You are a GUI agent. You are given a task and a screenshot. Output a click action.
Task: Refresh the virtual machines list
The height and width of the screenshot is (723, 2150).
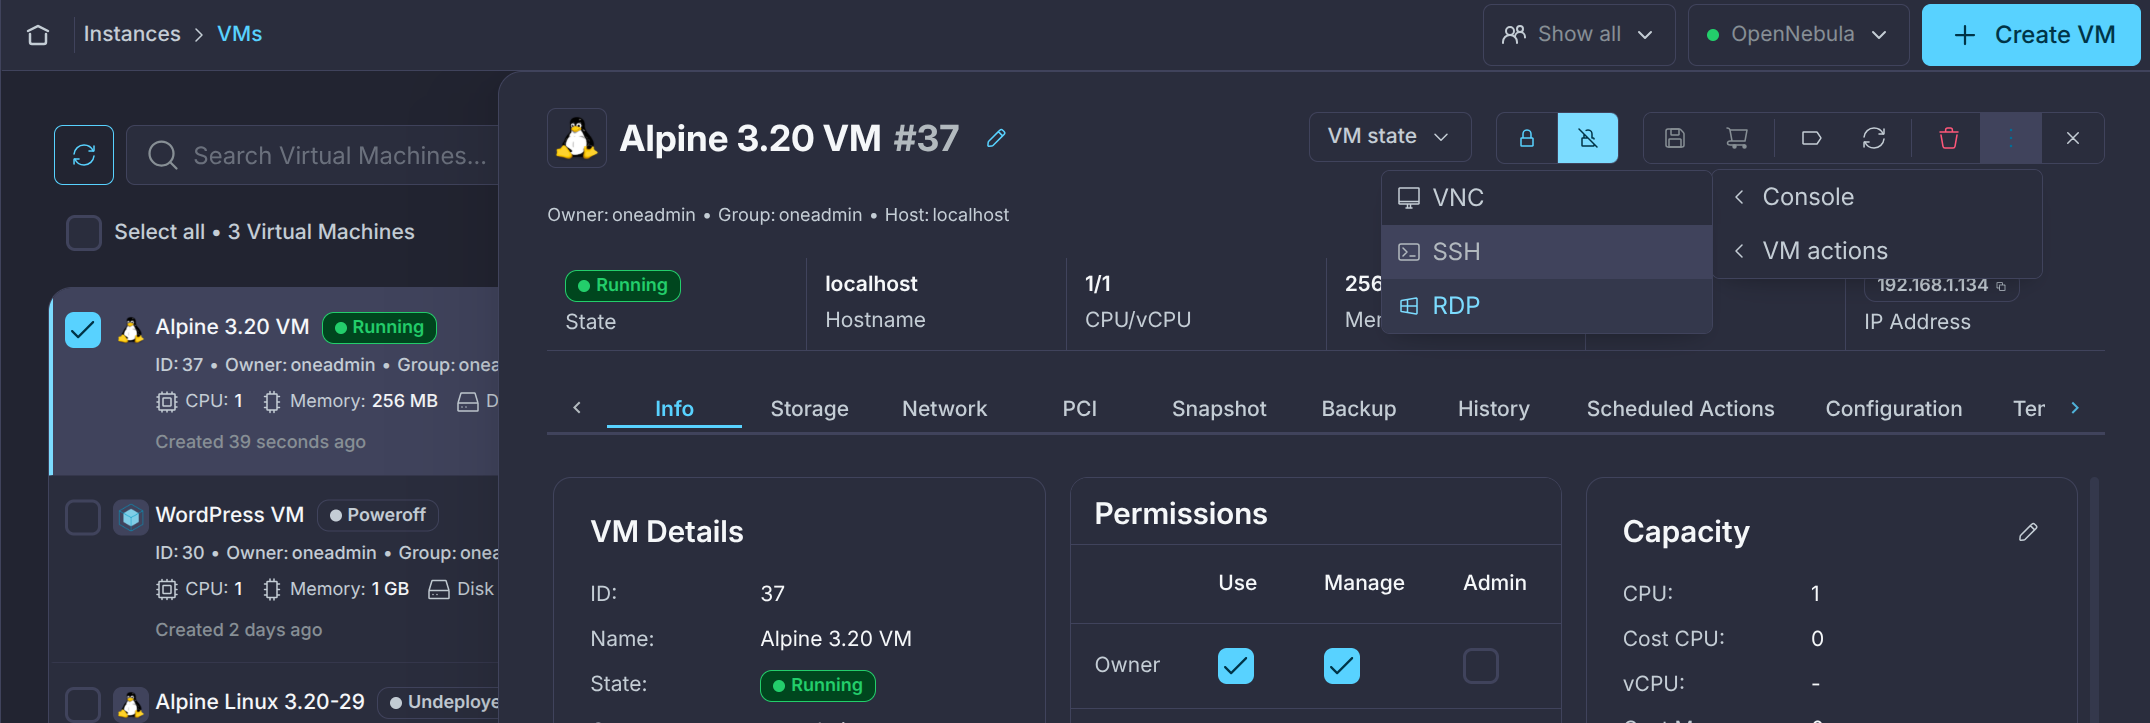(84, 155)
